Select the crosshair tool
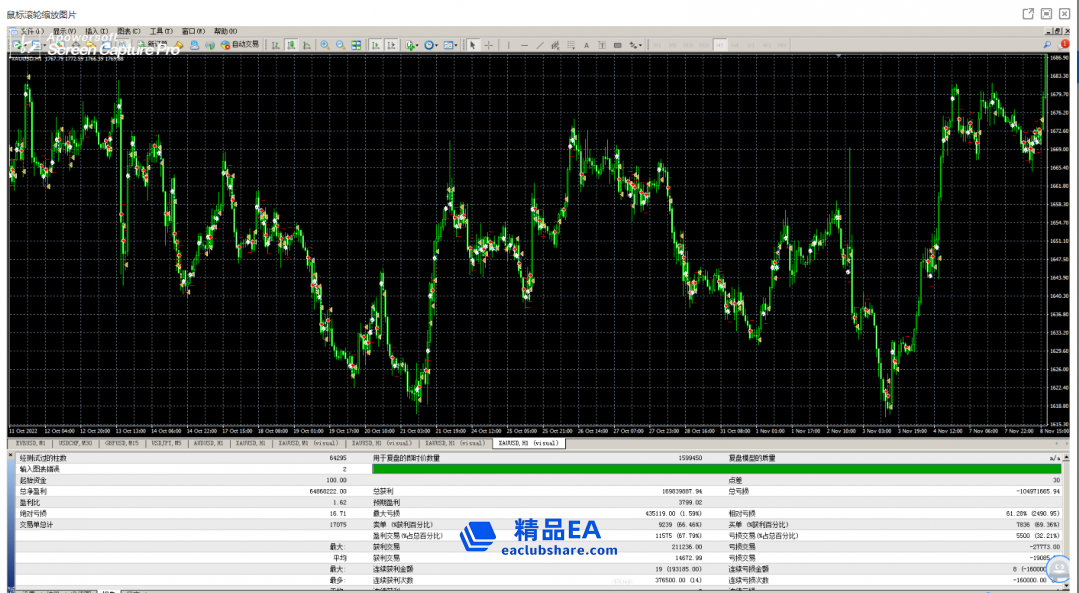The height and width of the screenshot is (593, 1079). (x=488, y=45)
